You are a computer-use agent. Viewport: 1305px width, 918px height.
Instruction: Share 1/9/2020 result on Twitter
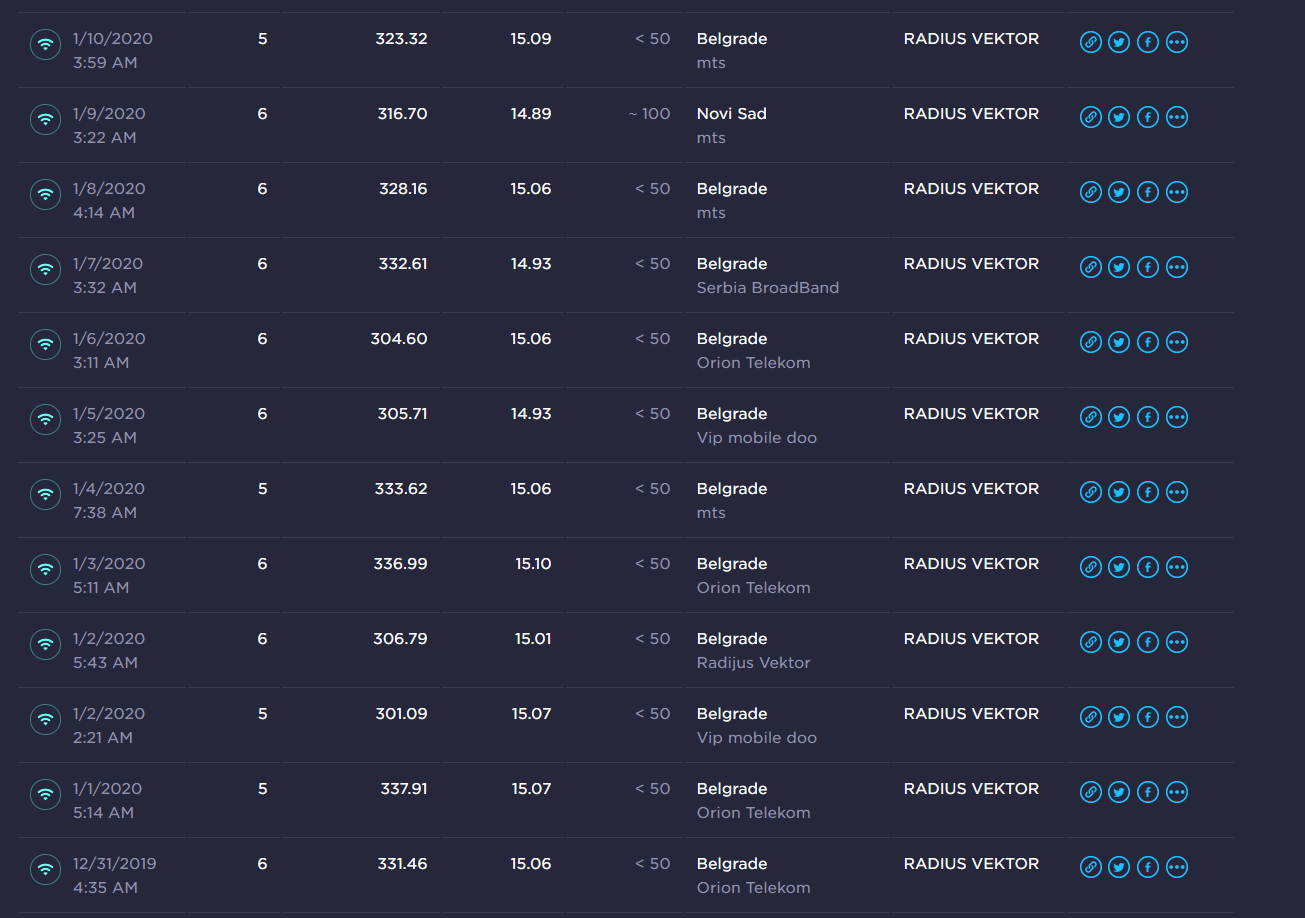click(x=1119, y=117)
